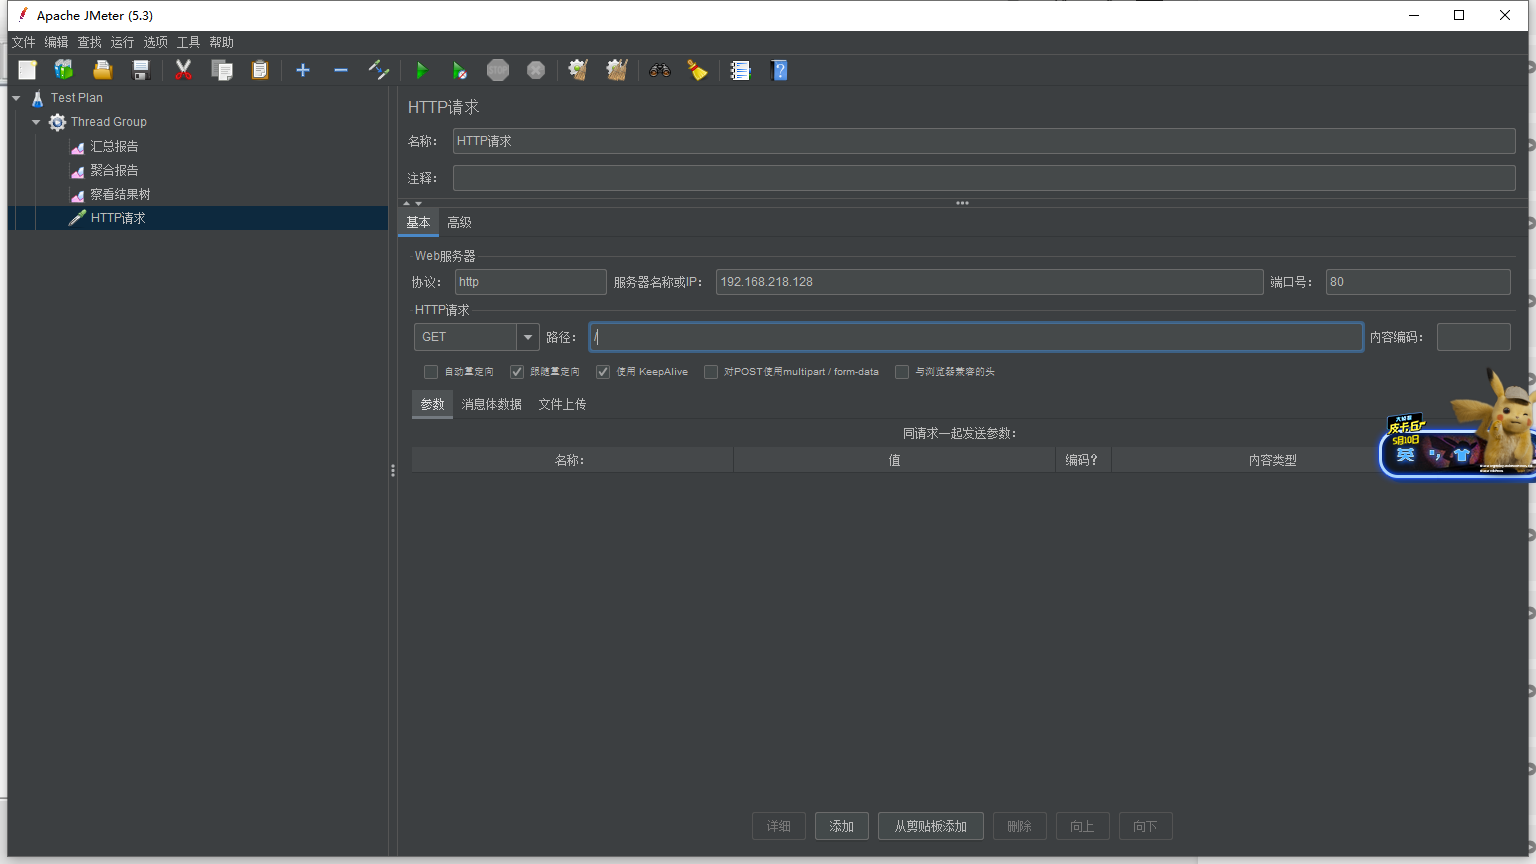Click the 向下 button
The height and width of the screenshot is (864, 1536).
click(1145, 826)
